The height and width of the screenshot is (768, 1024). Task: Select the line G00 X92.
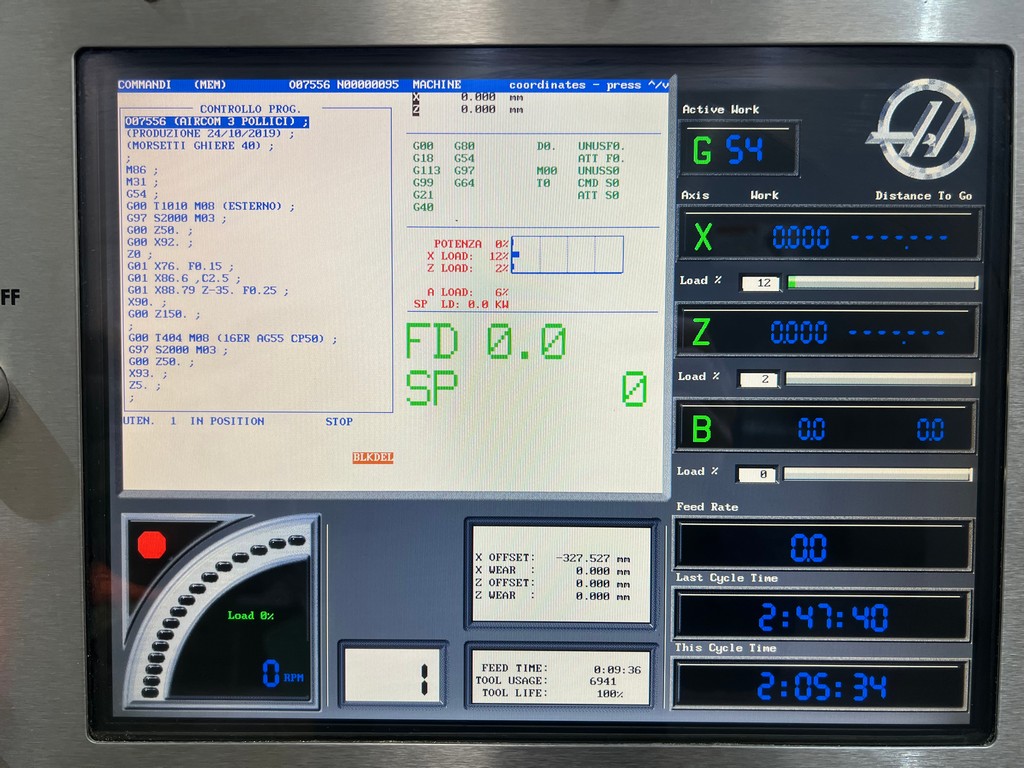point(159,242)
